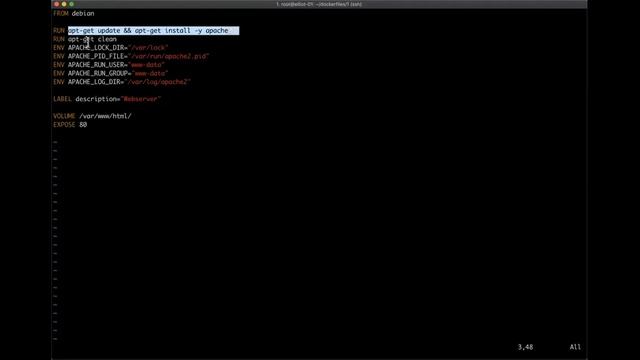Click the LABEL keyword
Screen dimensions: 640x360
(62, 99)
